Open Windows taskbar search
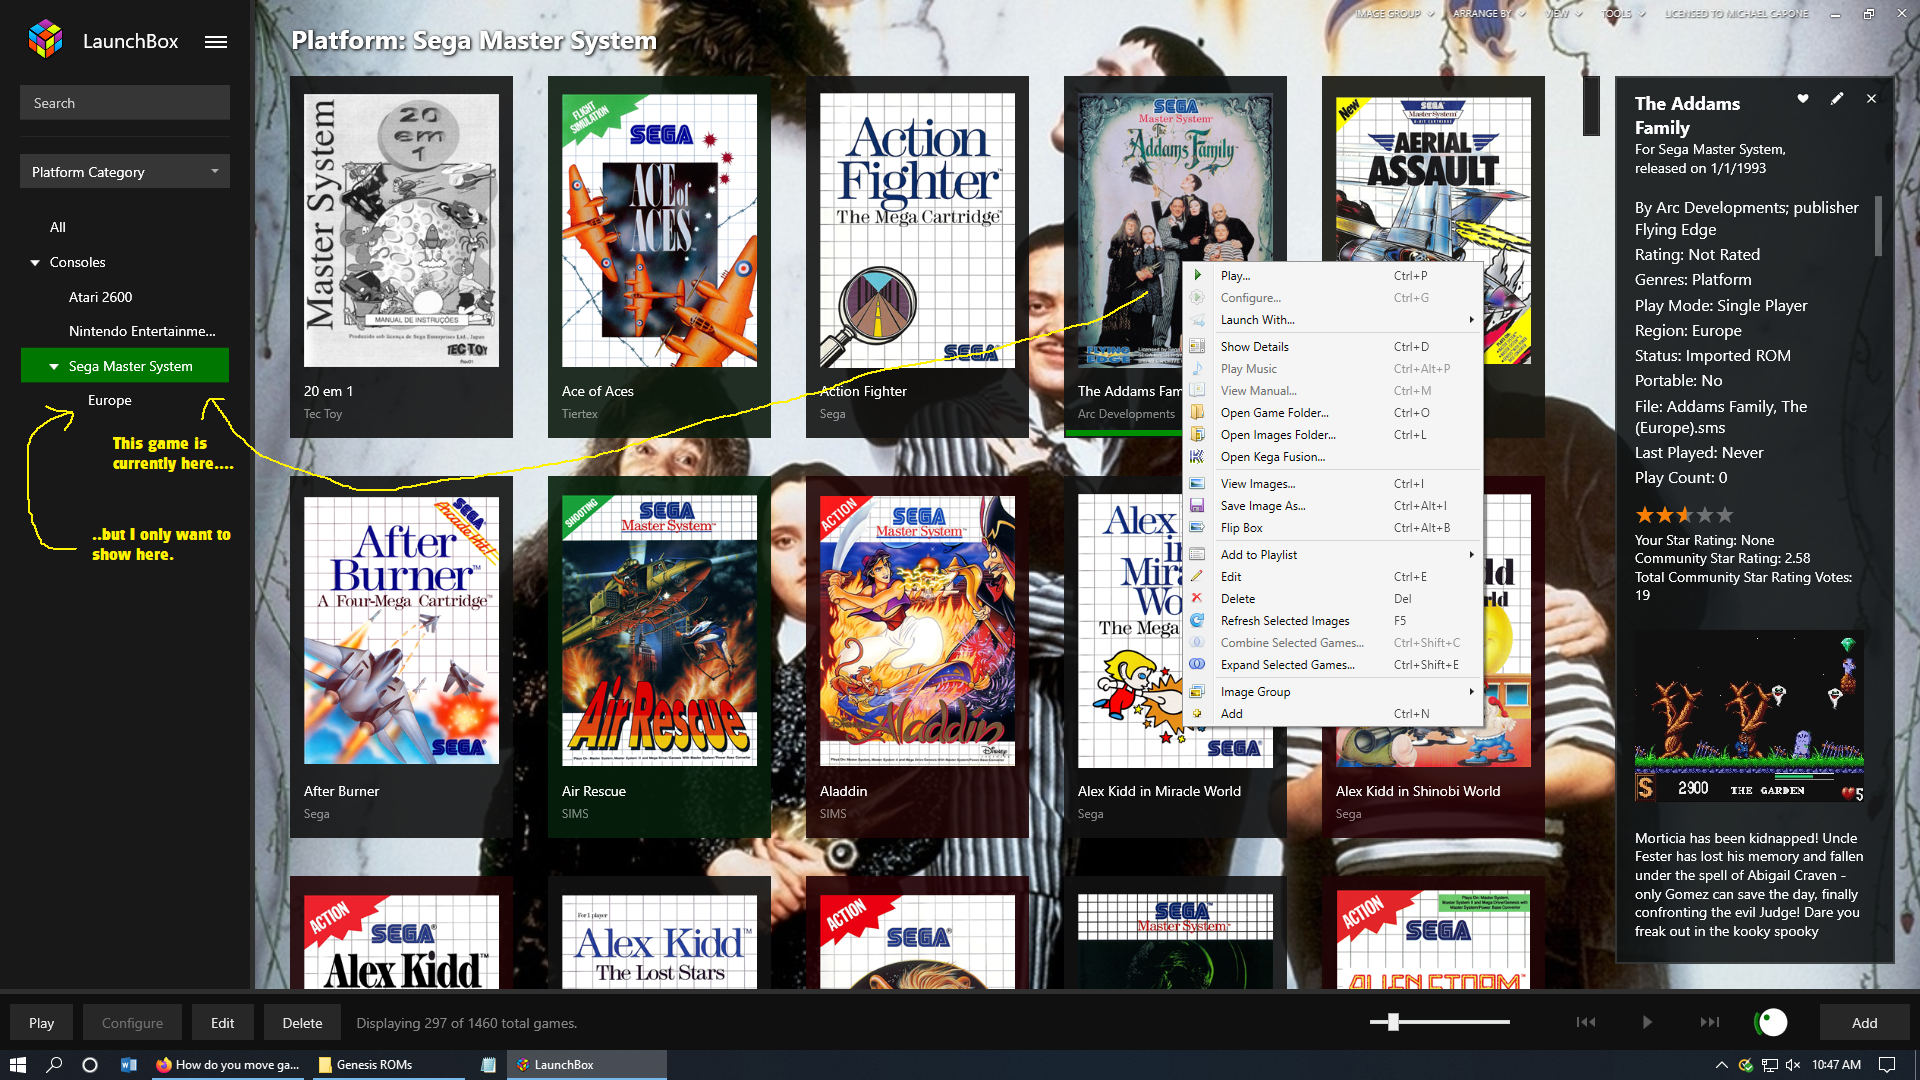1920x1080 pixels. coord(54,1064)
